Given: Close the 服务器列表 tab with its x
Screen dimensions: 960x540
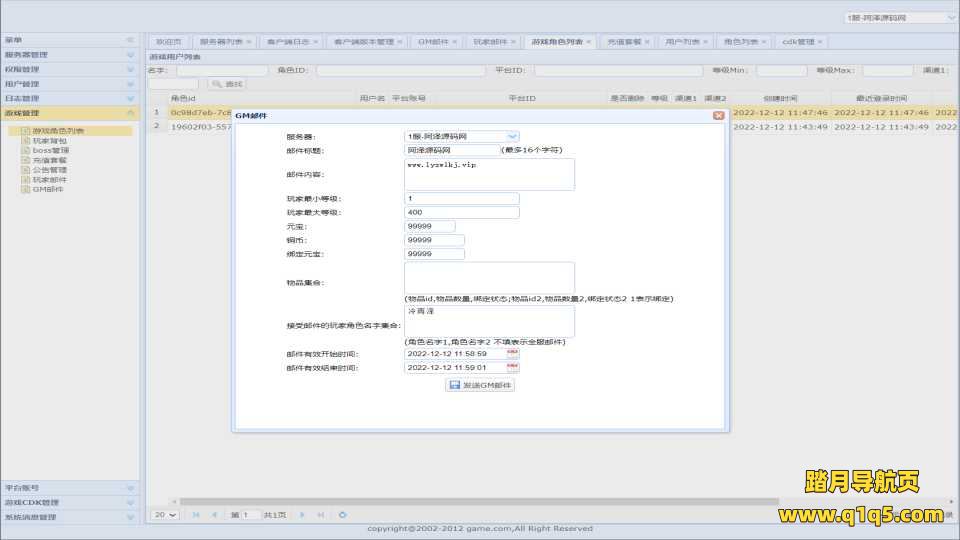Looking at the screenshot, I should [249, 42].
